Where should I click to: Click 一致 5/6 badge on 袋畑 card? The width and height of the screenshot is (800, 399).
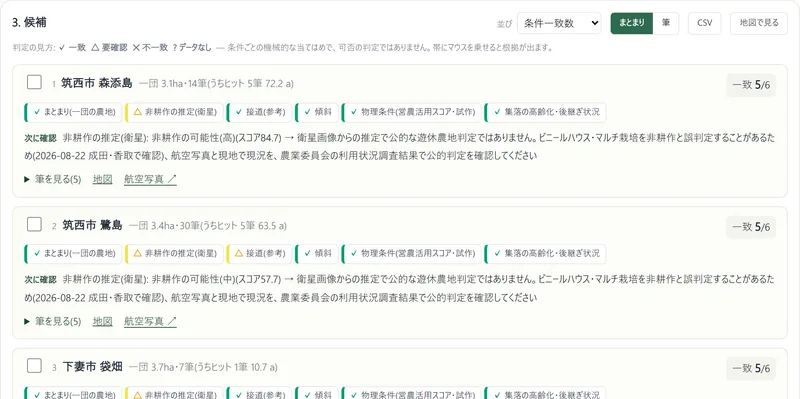coord(751,369)
